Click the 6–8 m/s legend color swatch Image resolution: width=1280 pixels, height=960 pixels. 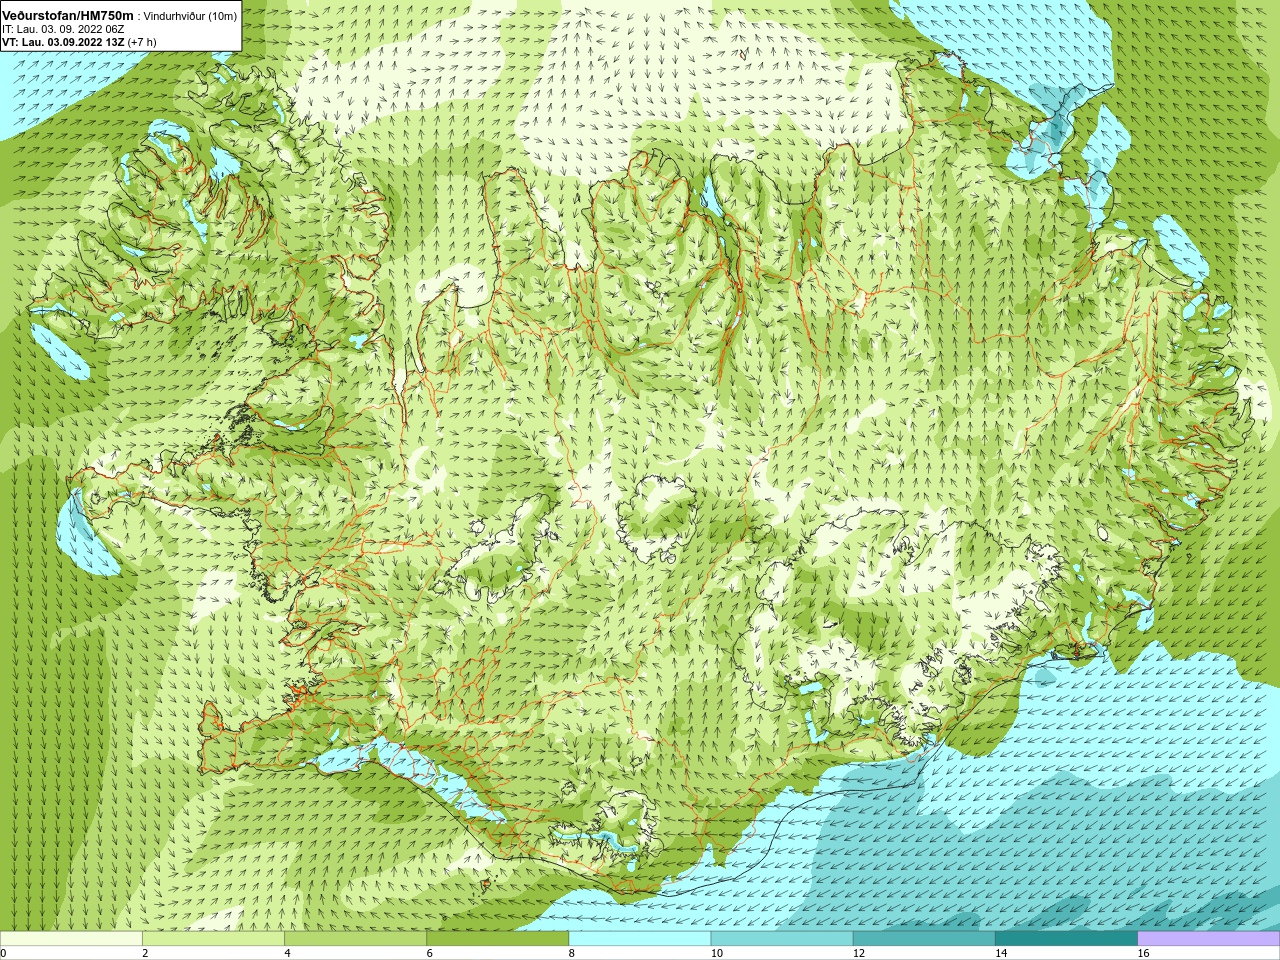coord(497,939)
